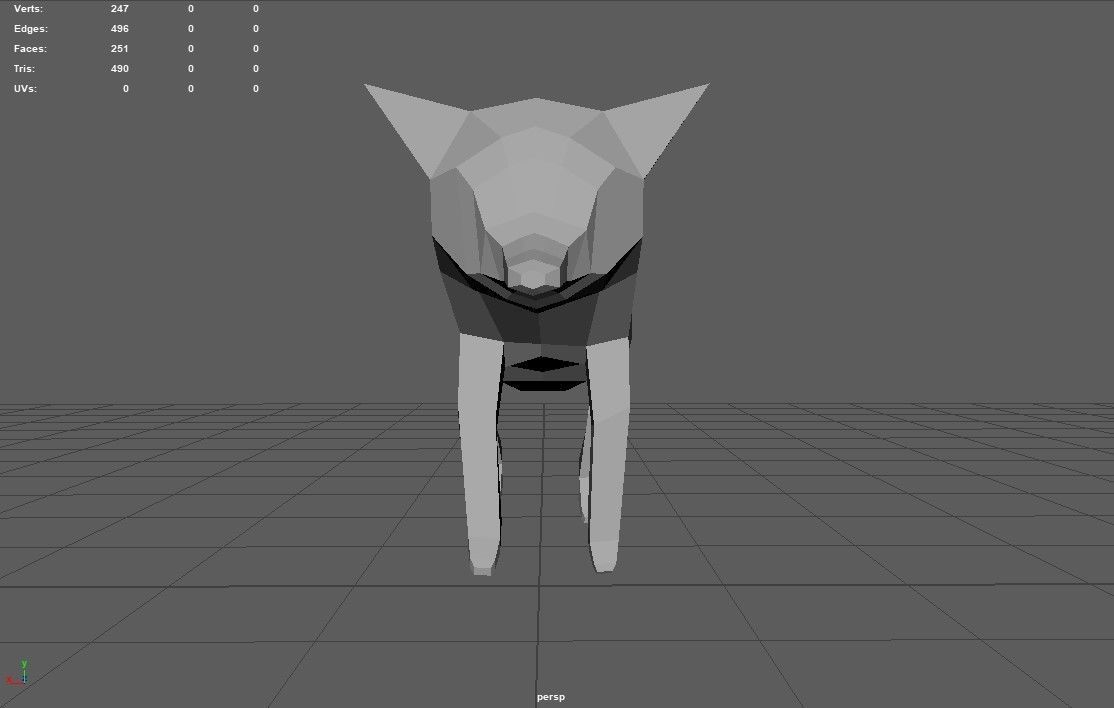This screenshot has height=708, width=1114.
Task: Click the "Edges:" heads-up display label
Action: 31,28
